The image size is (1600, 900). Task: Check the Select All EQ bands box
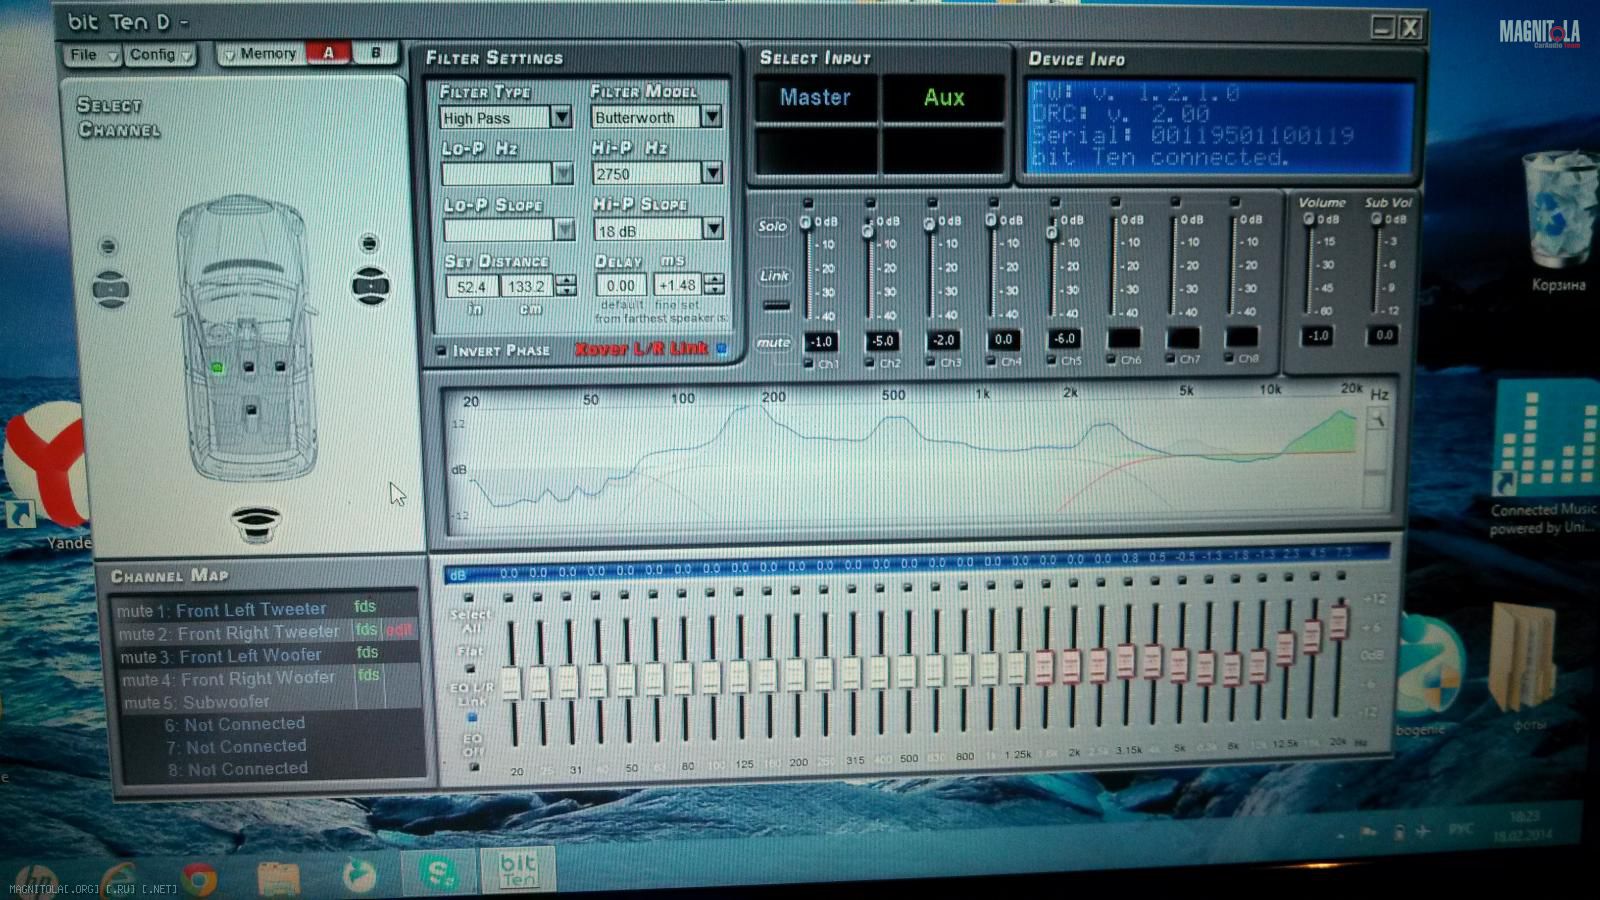[x=468, y=598]
